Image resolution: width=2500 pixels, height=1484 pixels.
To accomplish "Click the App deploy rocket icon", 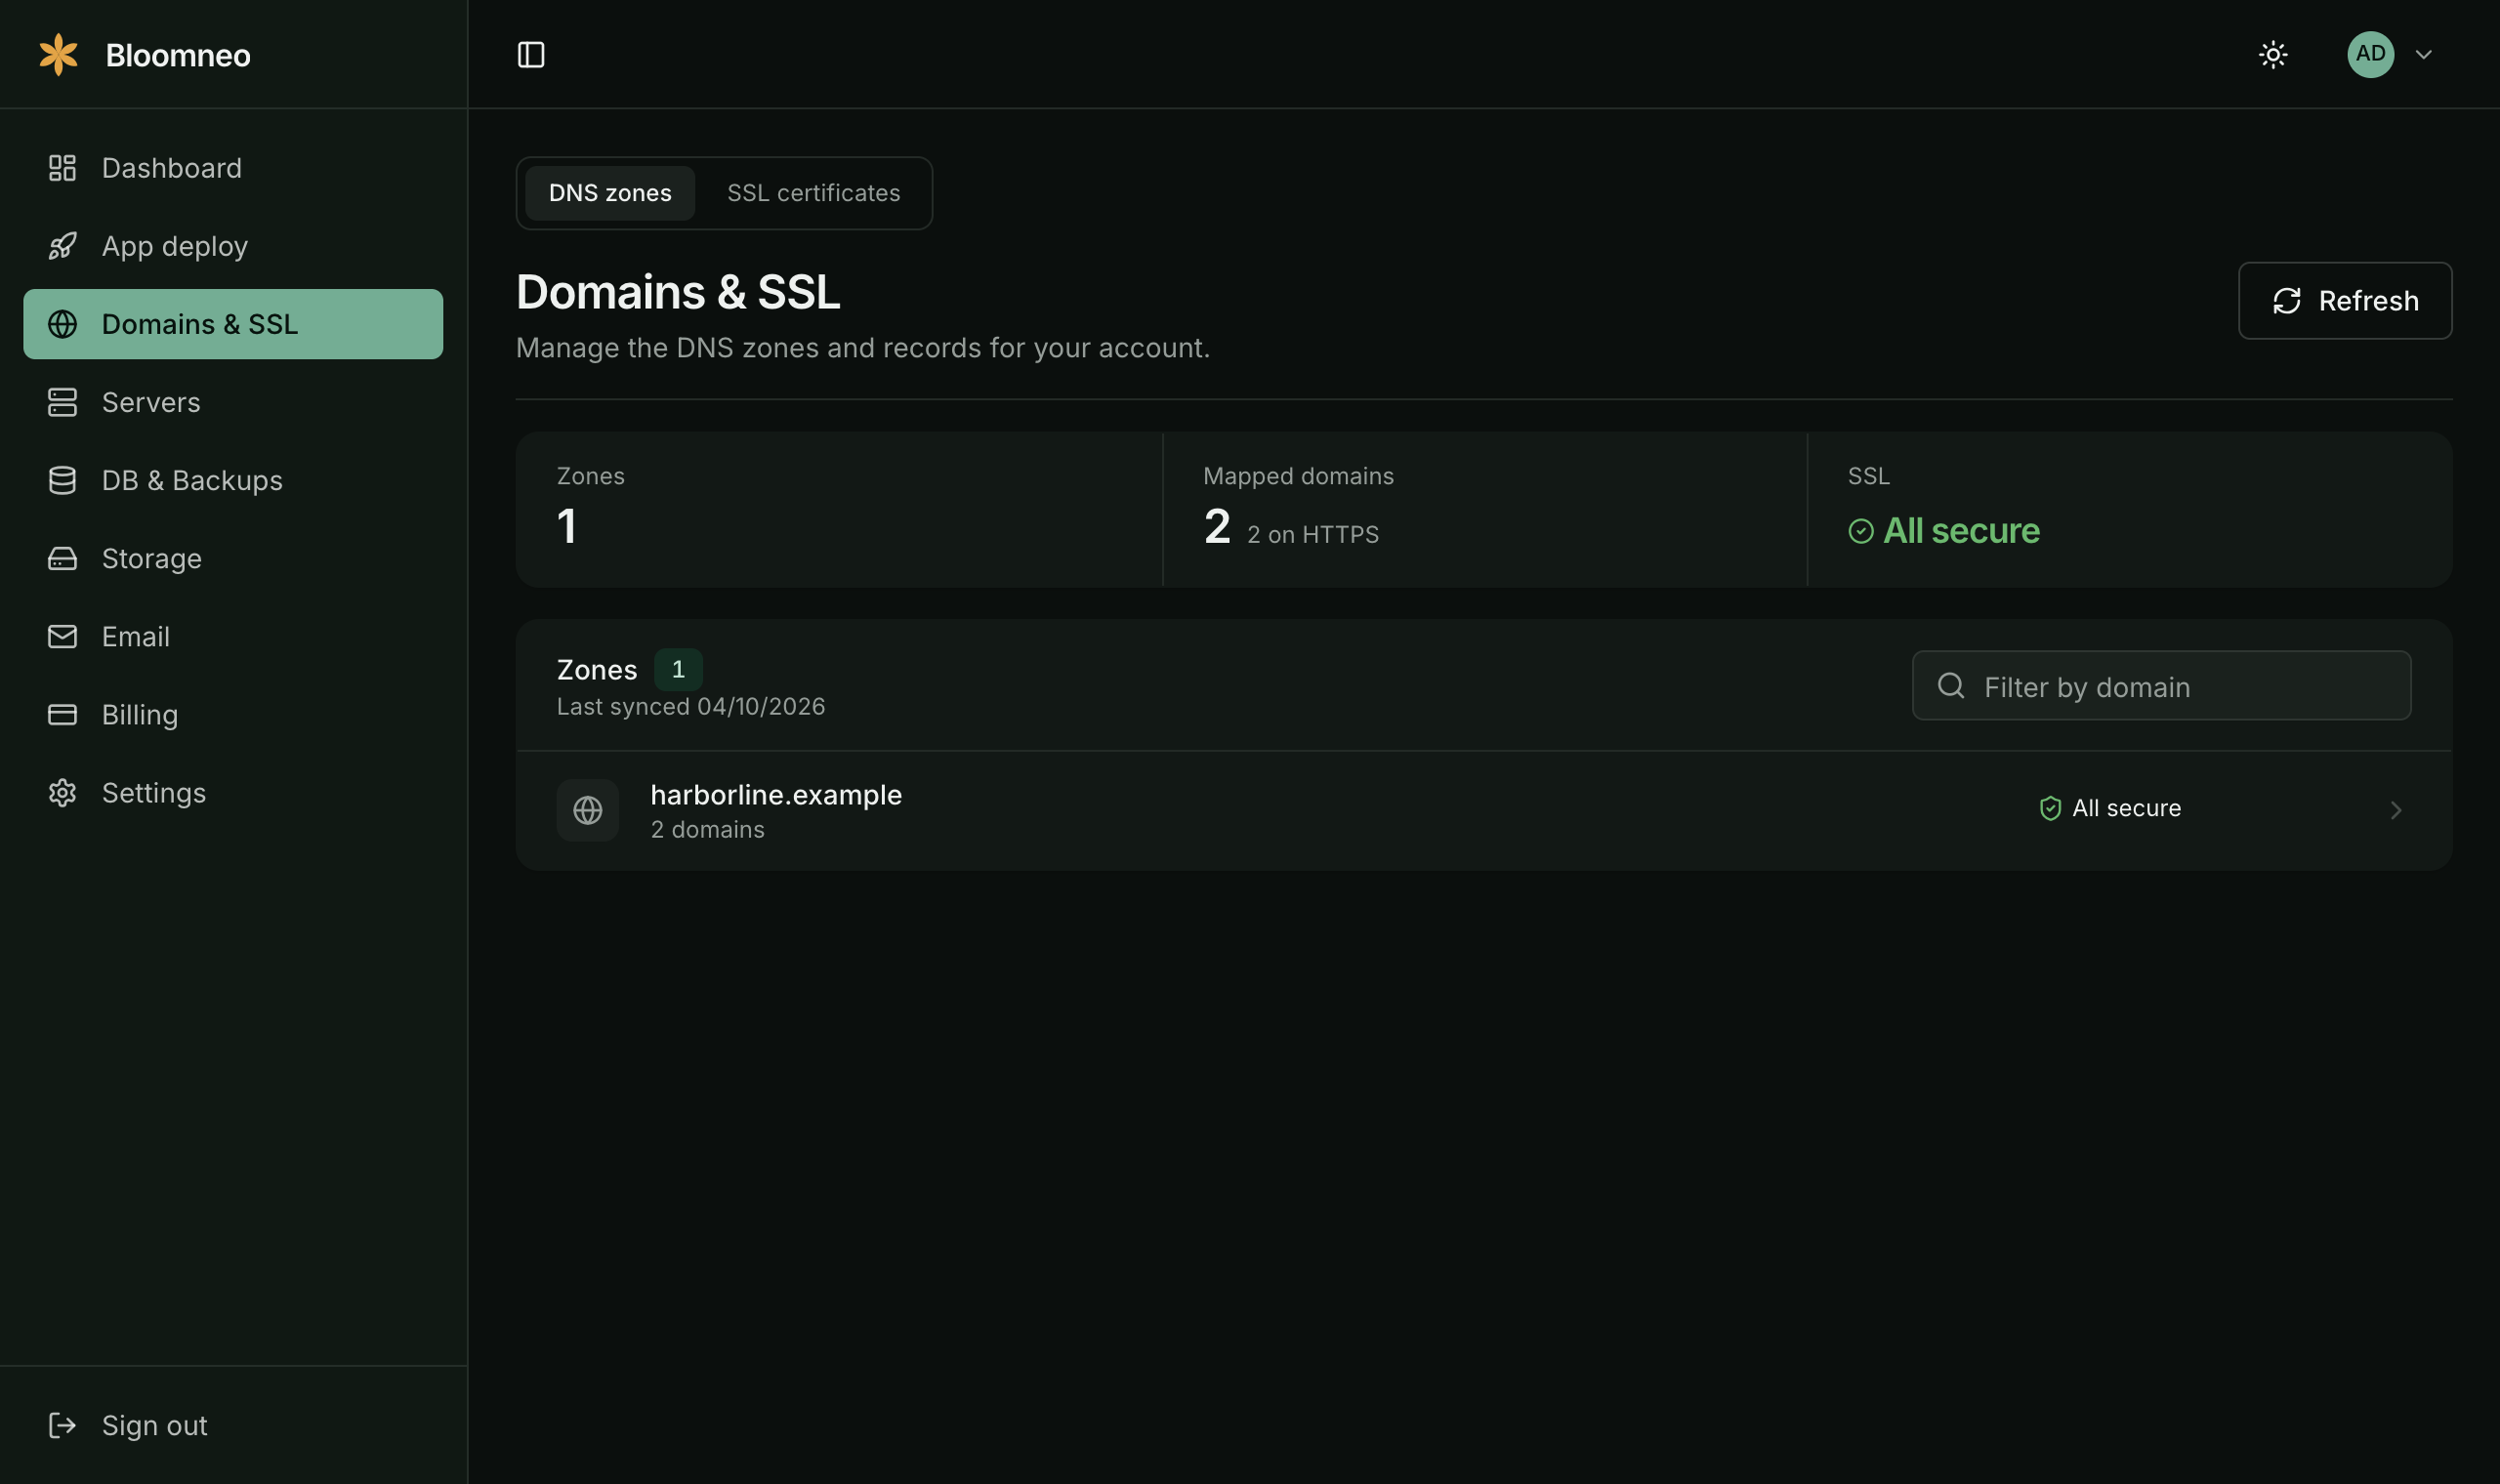I will pos(62,246).
